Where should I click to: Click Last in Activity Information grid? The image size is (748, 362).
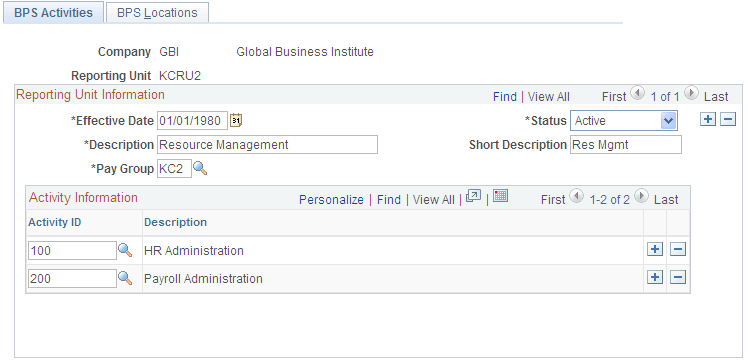(666, 200)
